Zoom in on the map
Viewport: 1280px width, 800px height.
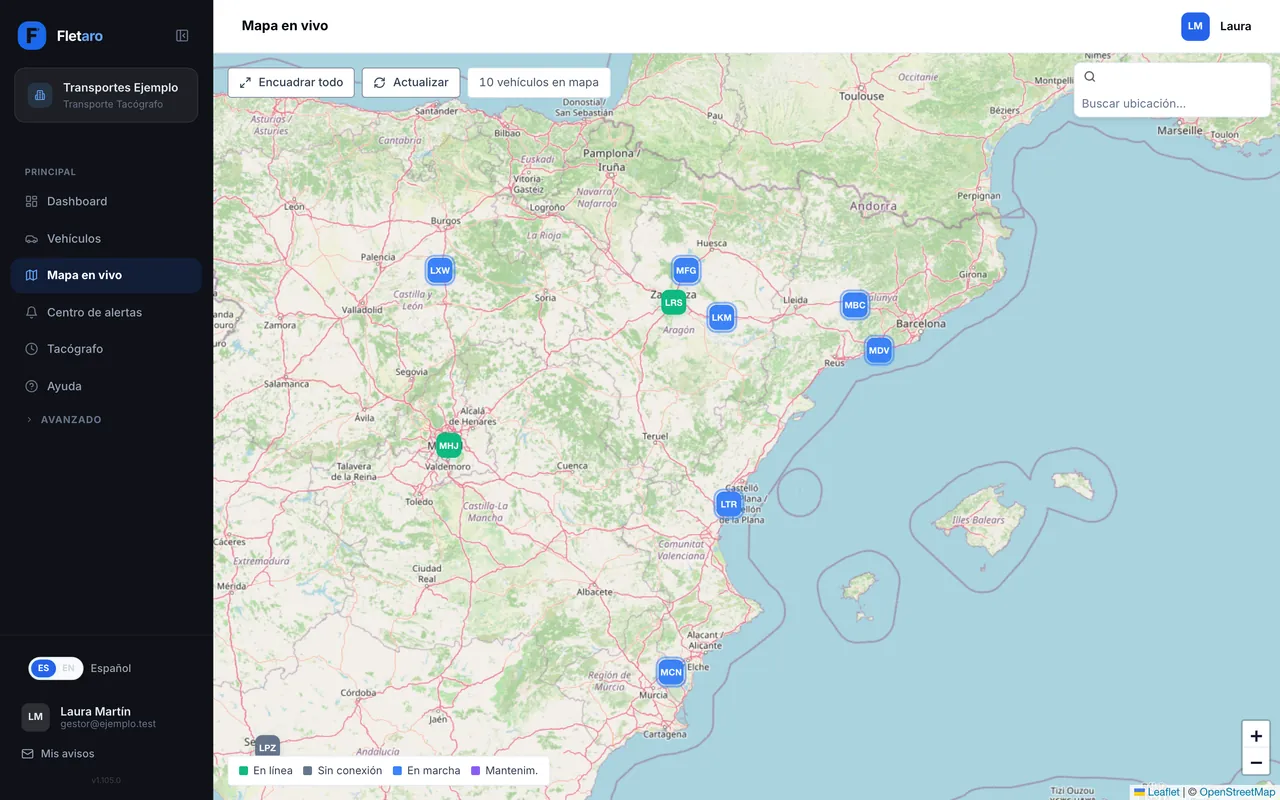[x=1256, y=736]
